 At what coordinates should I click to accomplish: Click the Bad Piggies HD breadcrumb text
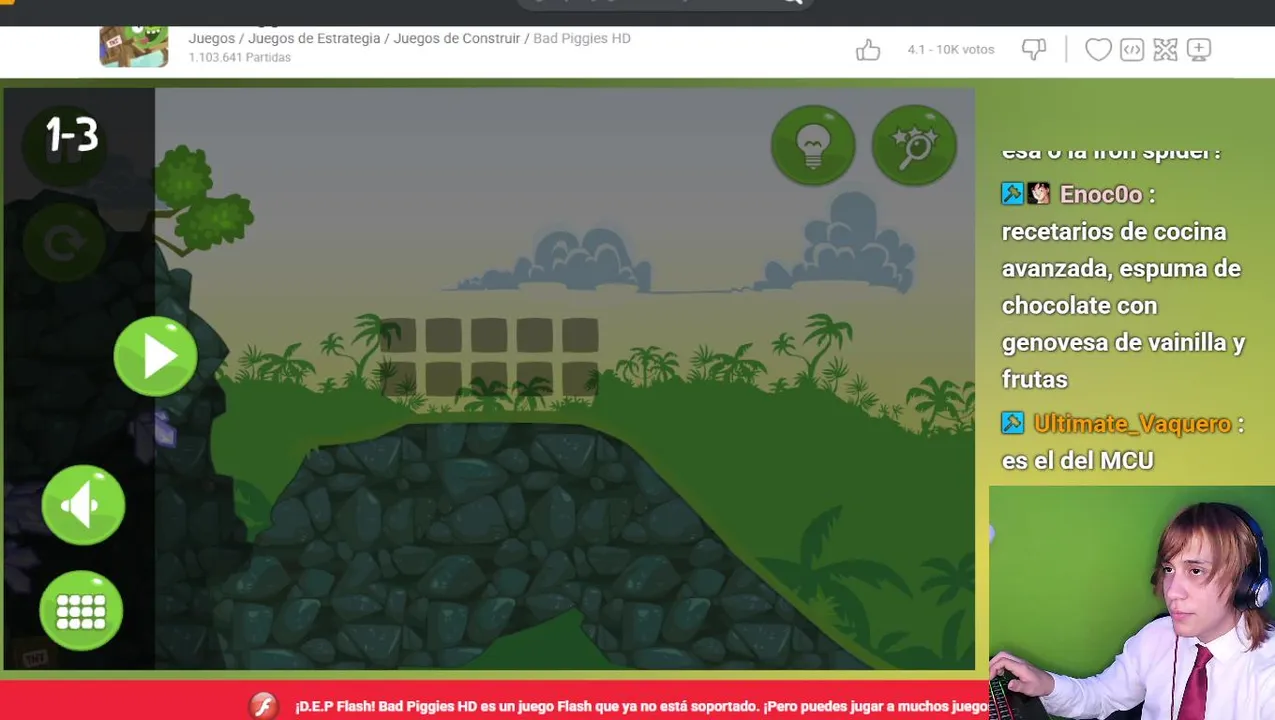point(582,38)
